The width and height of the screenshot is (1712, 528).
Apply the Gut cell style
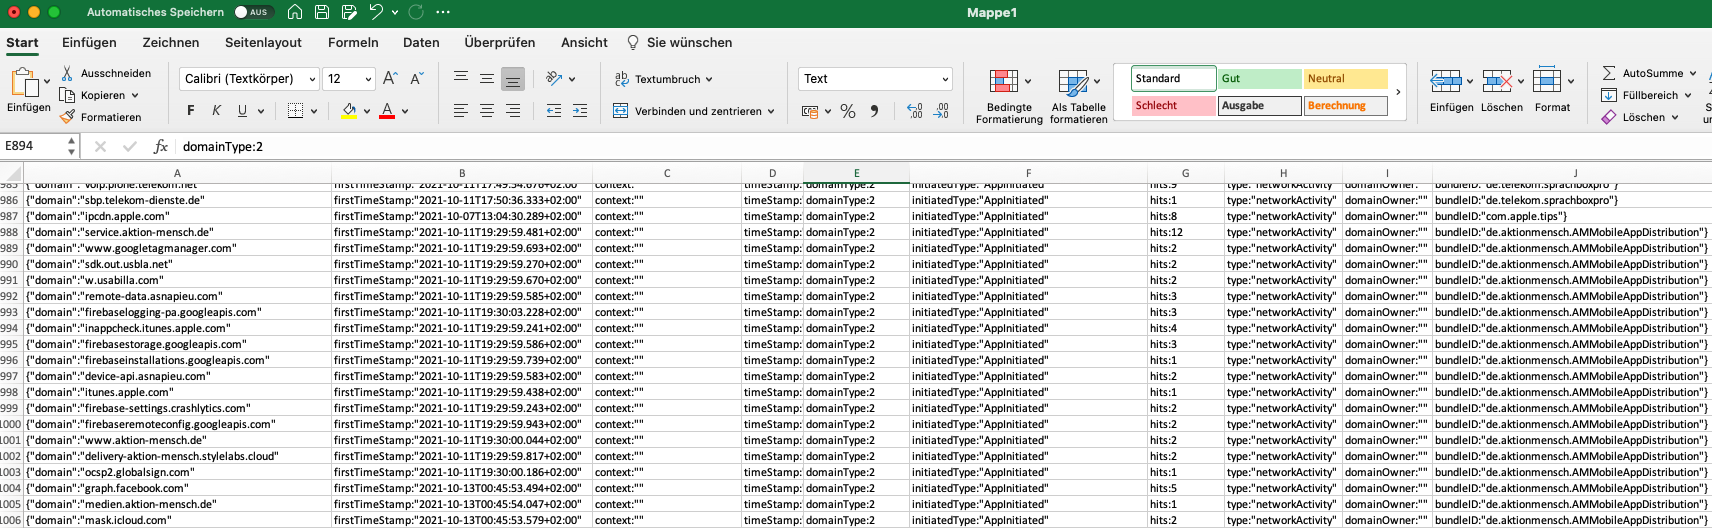[1260, 78]
